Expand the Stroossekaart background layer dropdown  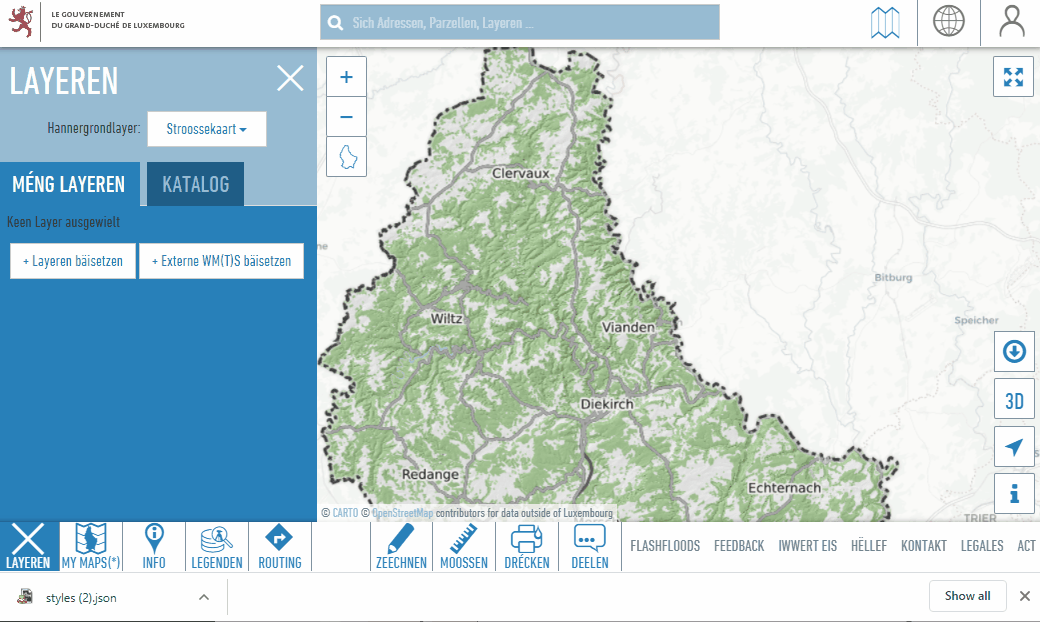tap(207, 129)
